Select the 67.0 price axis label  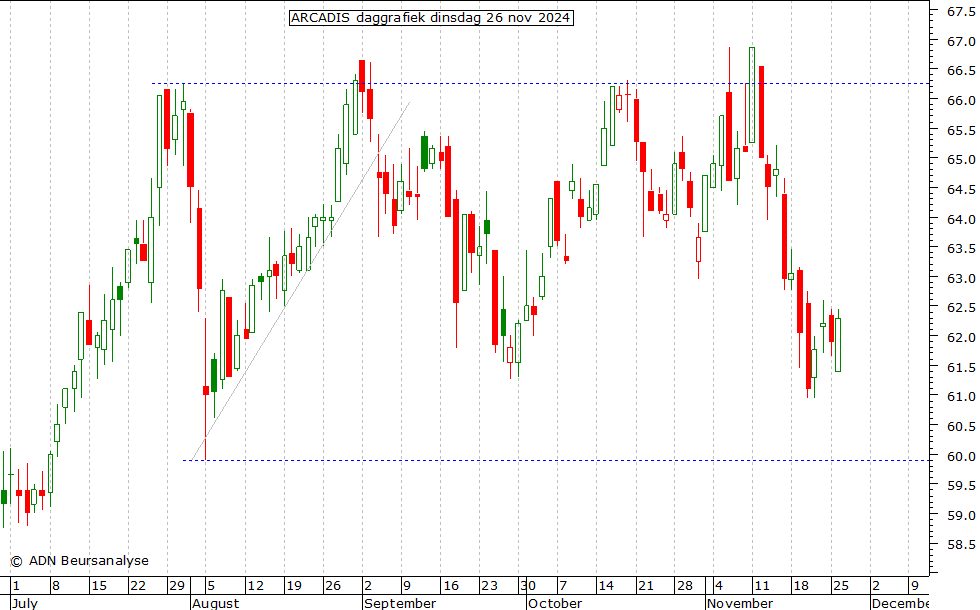click(961, 41)
